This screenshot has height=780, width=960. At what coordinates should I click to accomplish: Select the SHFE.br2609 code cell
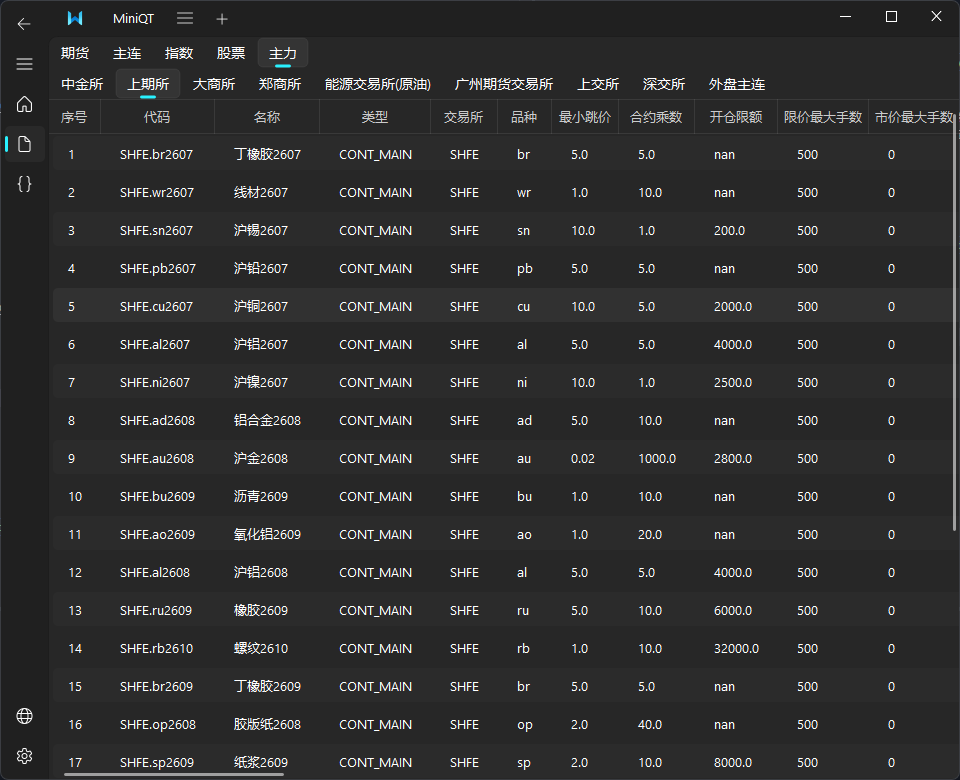156,686
